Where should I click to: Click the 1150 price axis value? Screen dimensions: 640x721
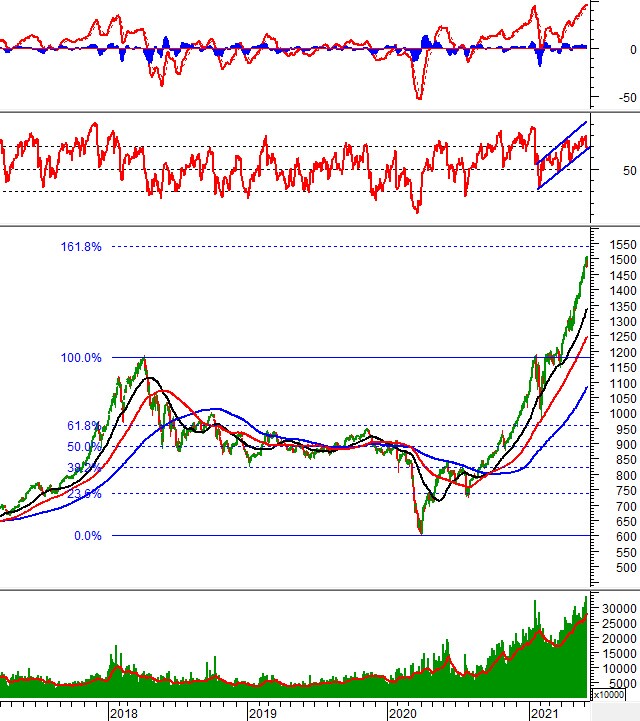[623, 368]
